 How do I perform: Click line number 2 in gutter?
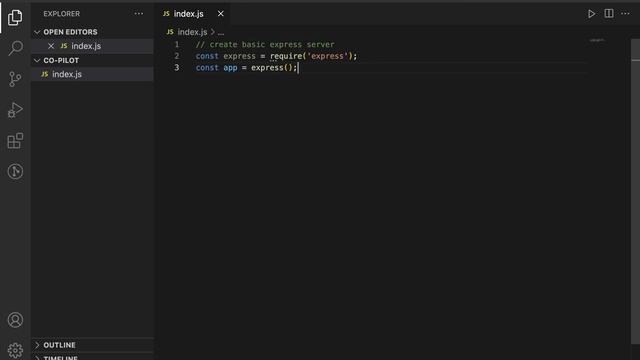[177, 56]
